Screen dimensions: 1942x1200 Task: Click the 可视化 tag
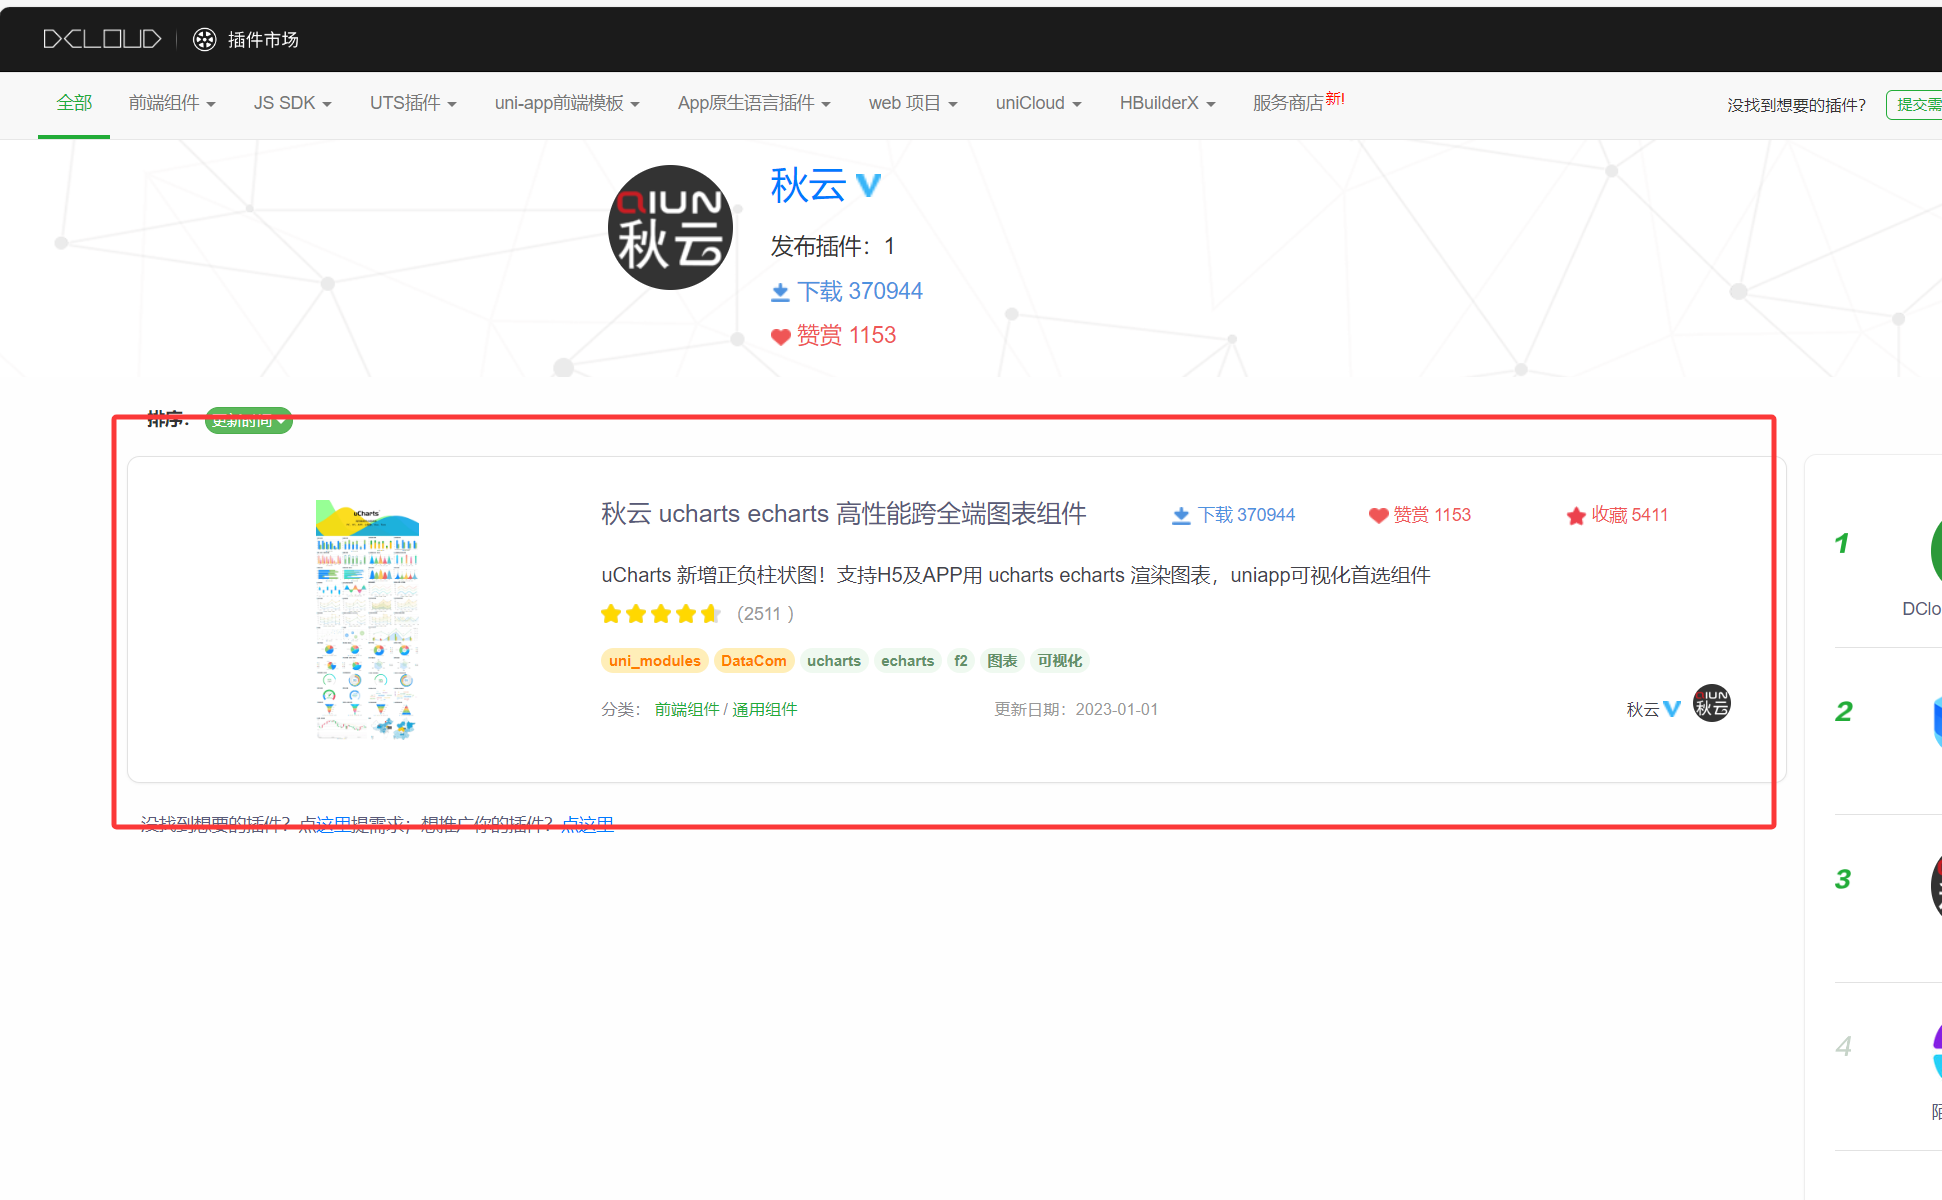tap(1060, 661)
